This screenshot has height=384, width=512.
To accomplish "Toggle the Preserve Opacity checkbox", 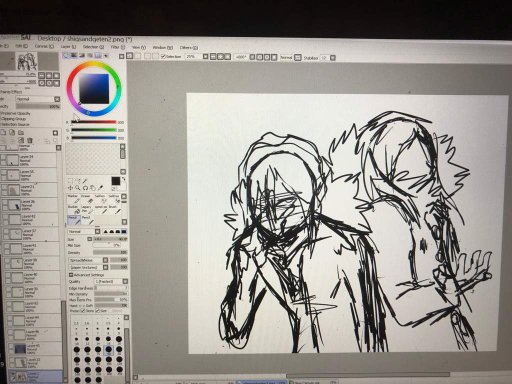I will 2,113.
